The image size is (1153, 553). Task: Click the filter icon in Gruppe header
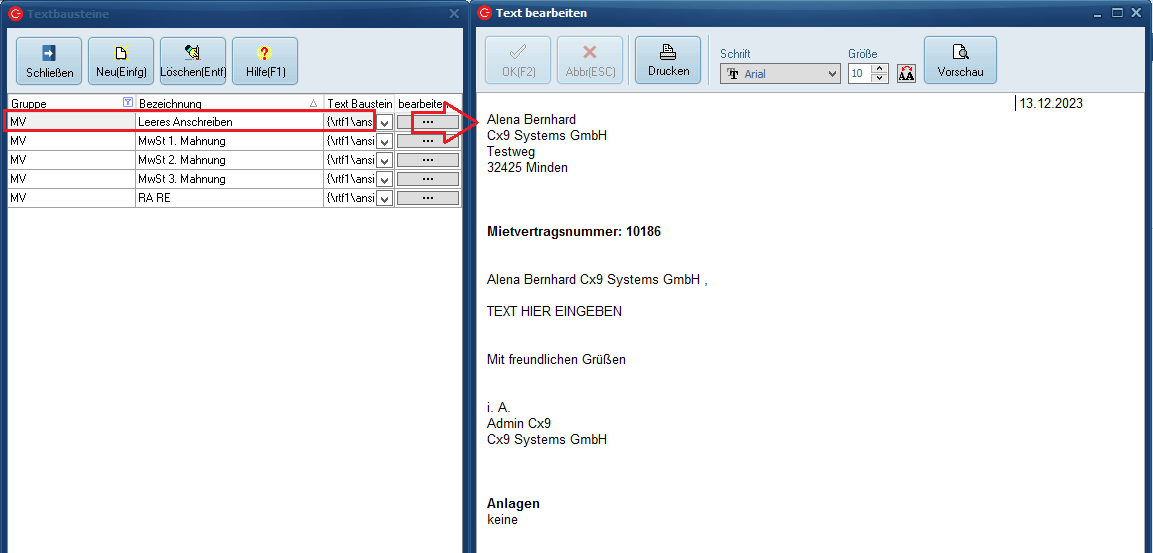point(127,103)
